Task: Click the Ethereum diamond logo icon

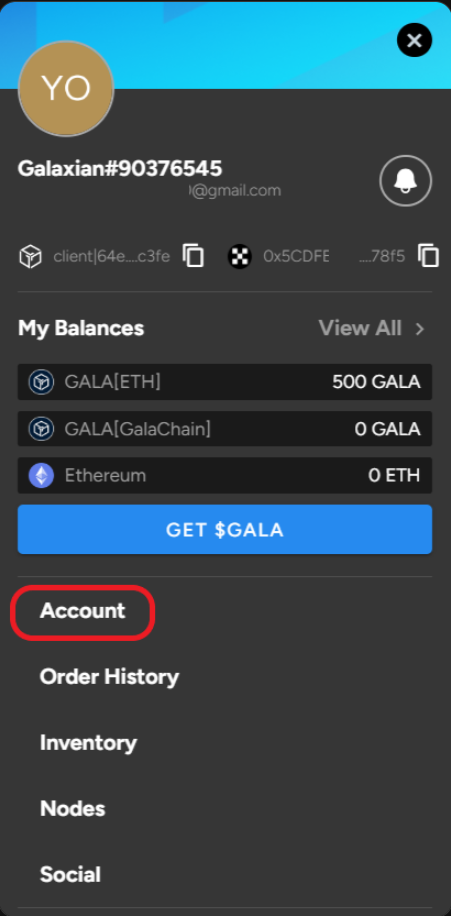Action: [41, 476]
